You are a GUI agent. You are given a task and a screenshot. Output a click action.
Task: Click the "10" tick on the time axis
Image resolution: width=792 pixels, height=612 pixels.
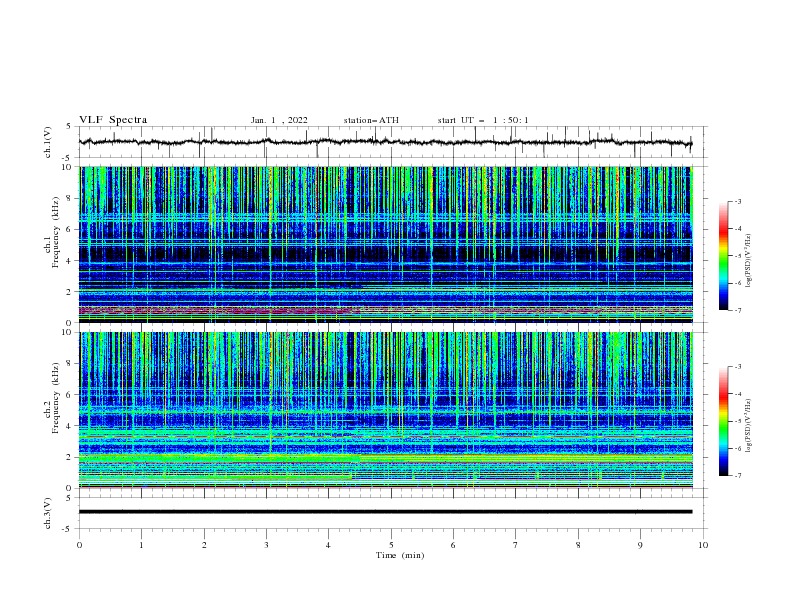pyautogui.click(x=703, y=545)
